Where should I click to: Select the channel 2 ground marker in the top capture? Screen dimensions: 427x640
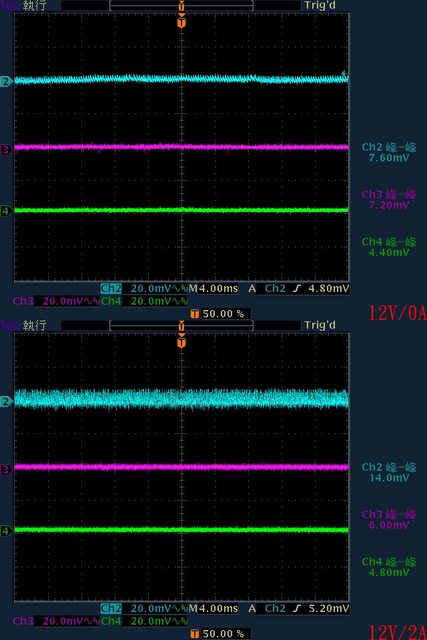click(x=6, y=82)
